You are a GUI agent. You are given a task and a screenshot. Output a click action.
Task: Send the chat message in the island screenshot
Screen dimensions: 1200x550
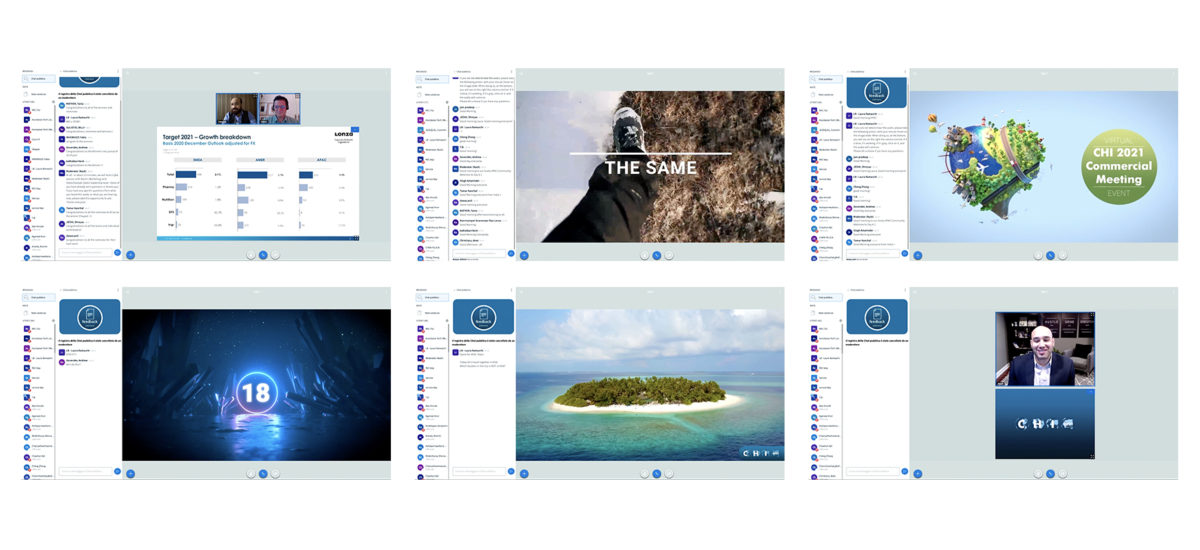511,470
